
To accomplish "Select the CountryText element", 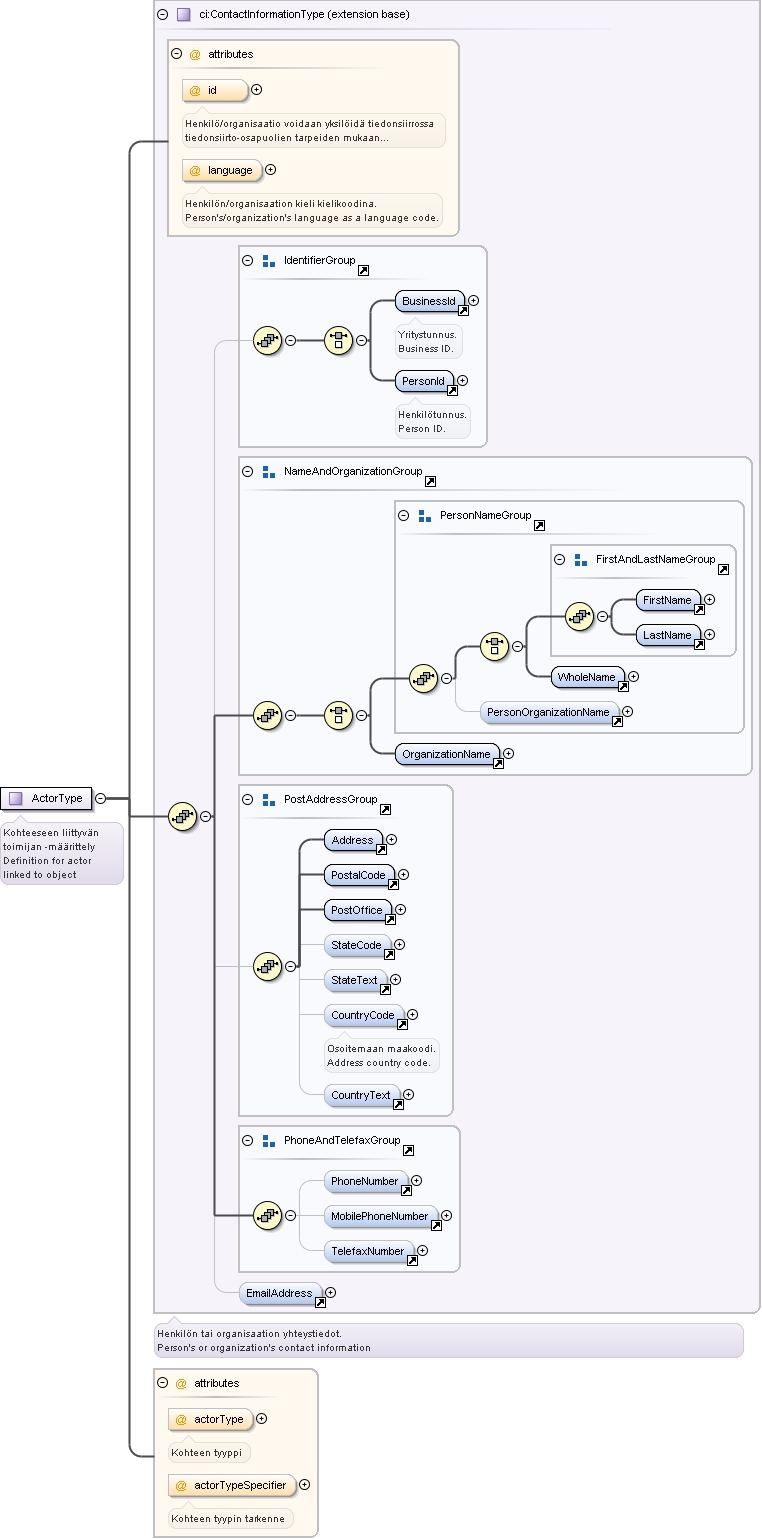I will 362,1095.
